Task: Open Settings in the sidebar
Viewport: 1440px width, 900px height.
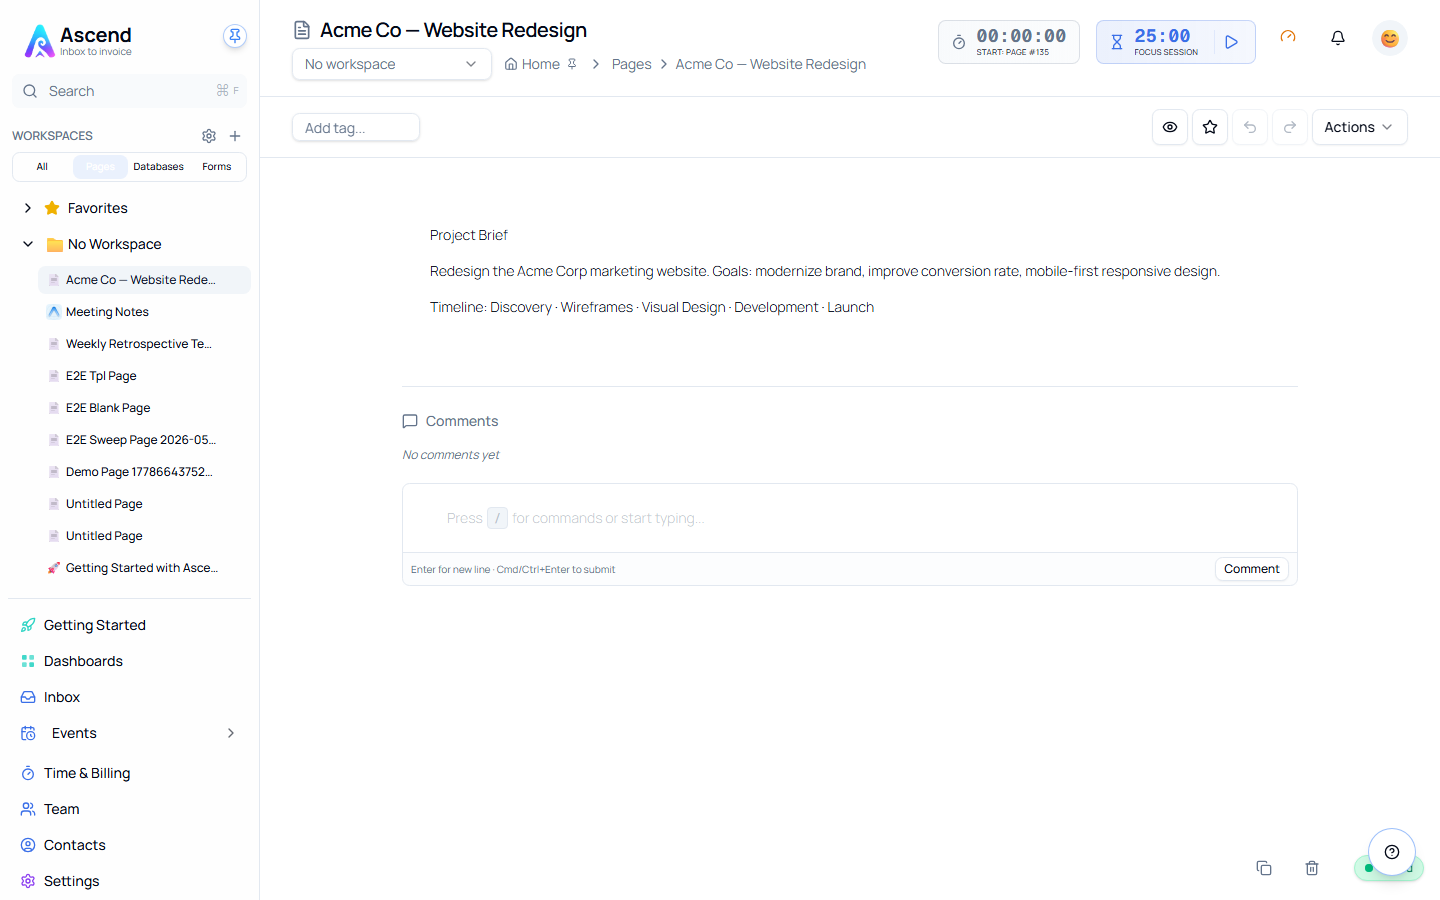Action: point(129,881)
